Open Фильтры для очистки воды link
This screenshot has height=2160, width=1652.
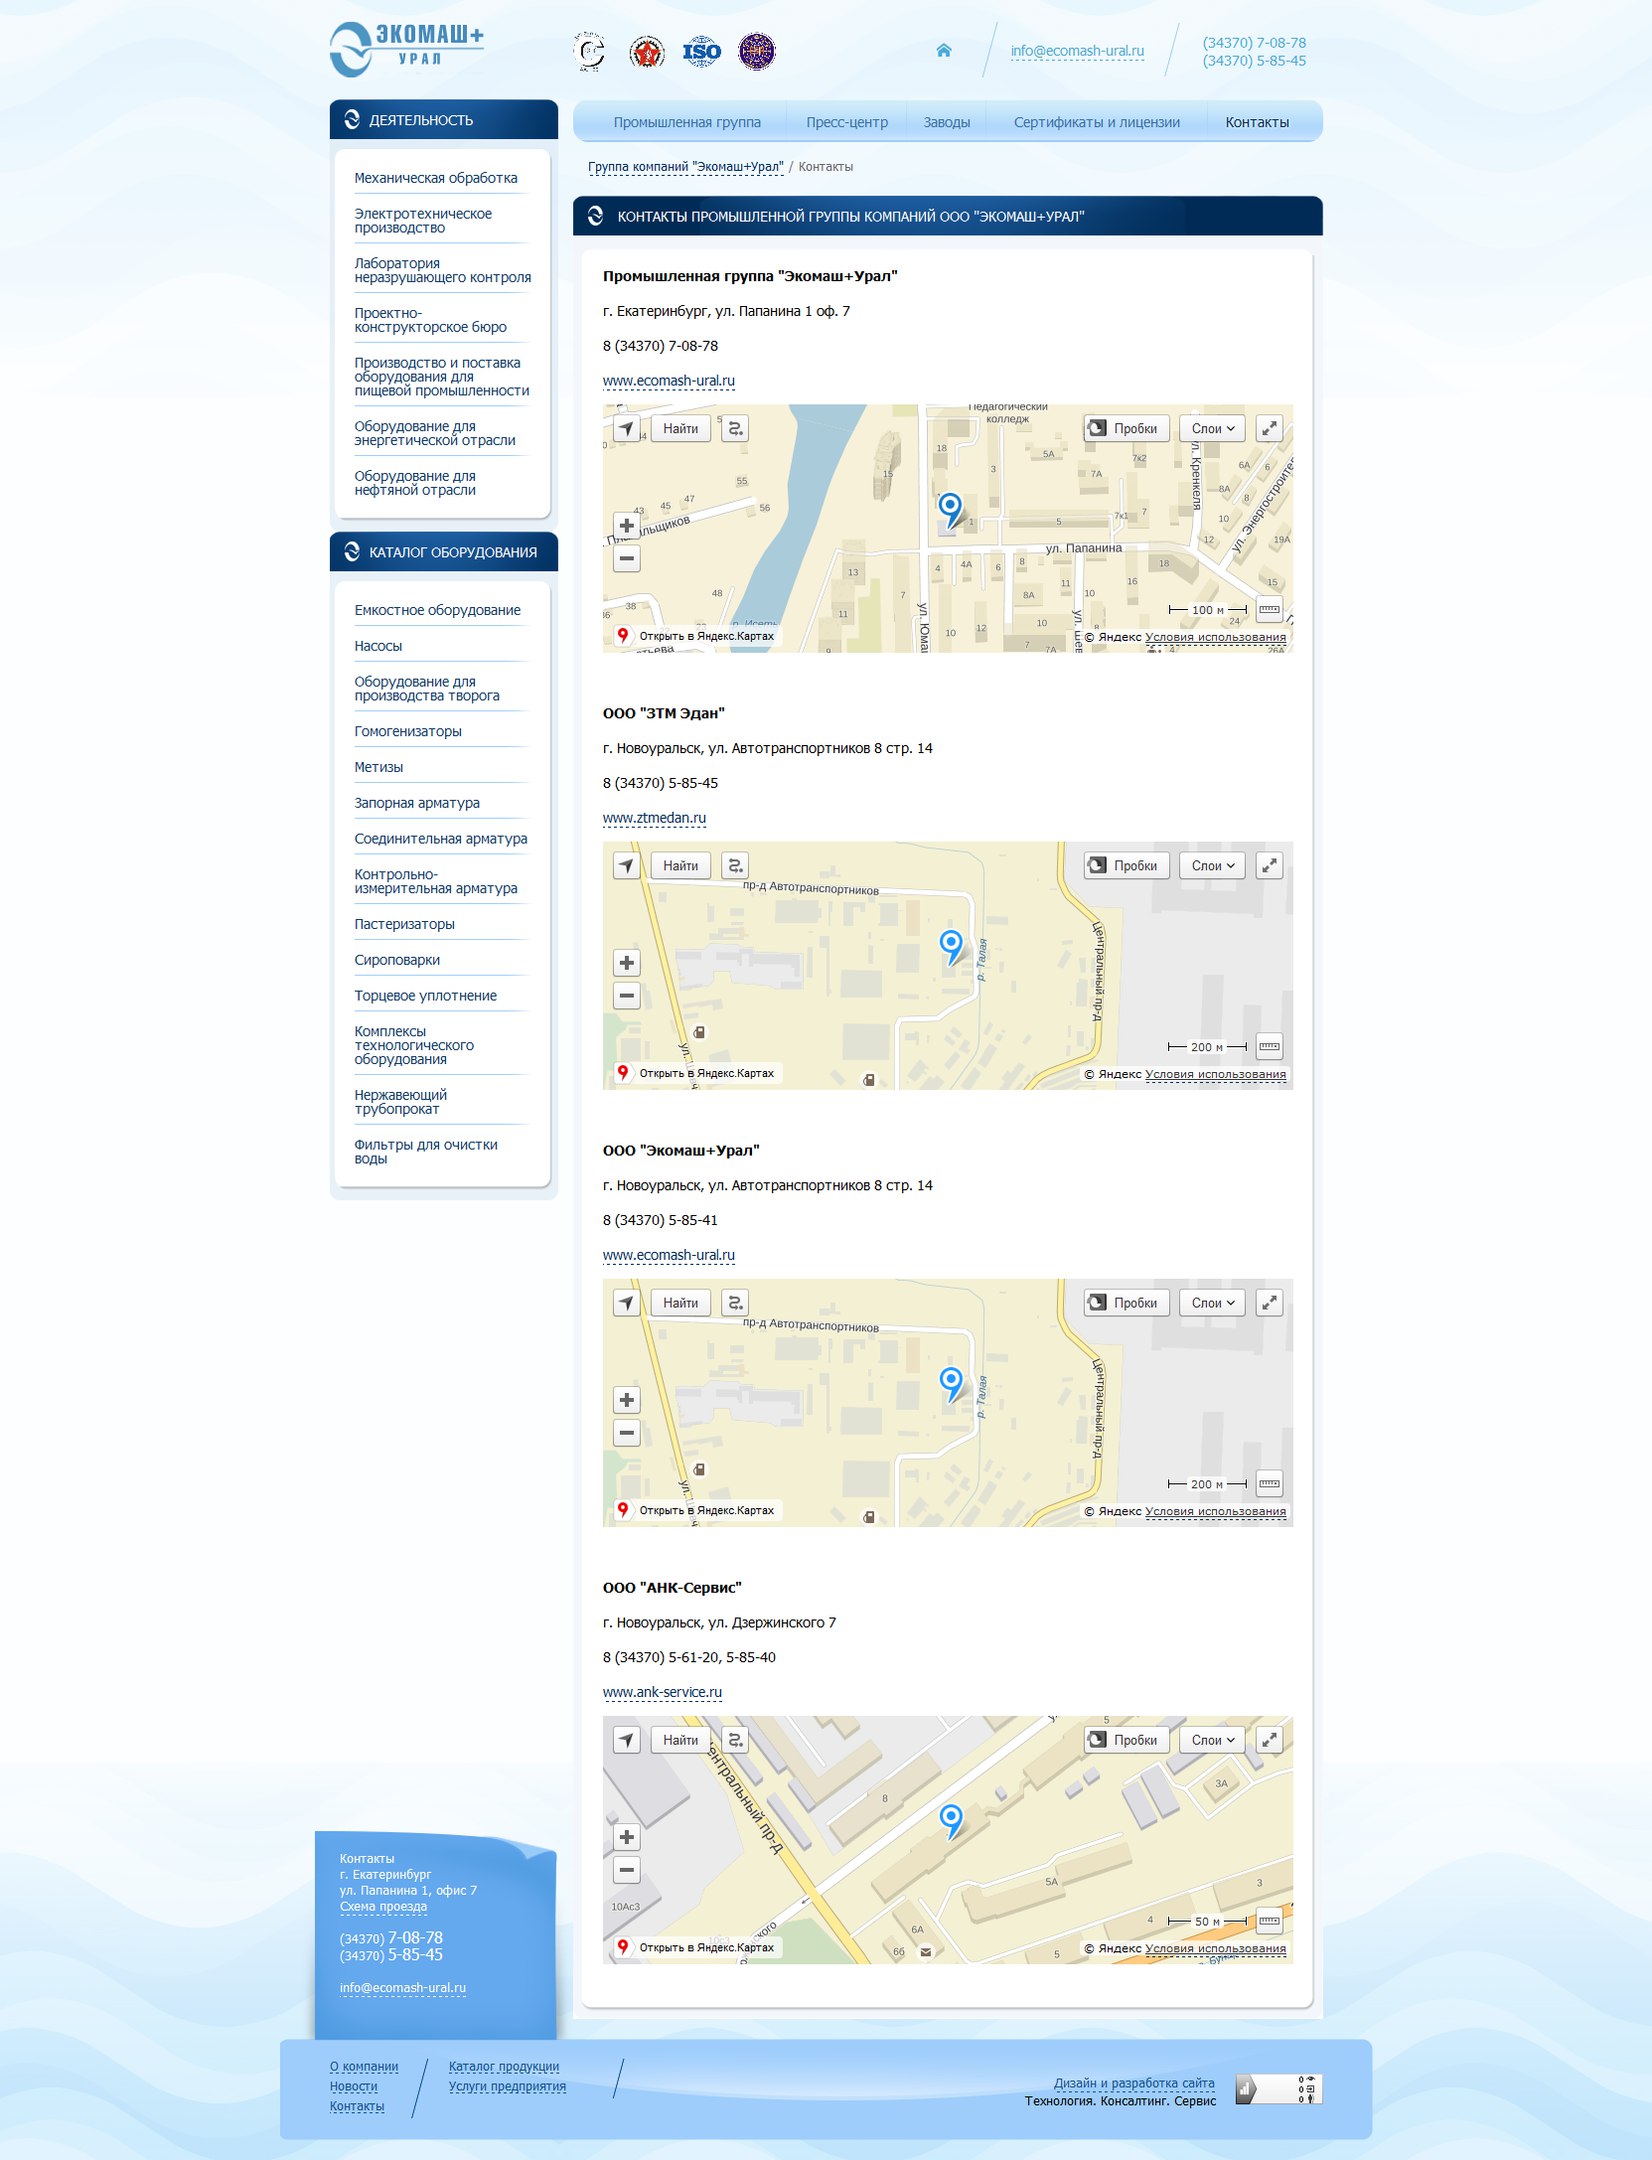point(426,1152)
